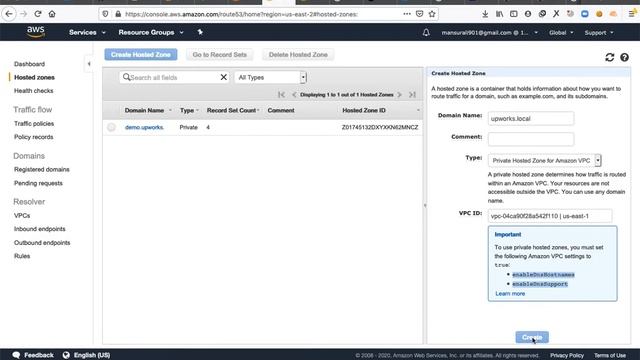The image size is (640, 360).
Task: Open Registered domains in the sidebar
Action: pyautogui.click(x=42, y=169)
